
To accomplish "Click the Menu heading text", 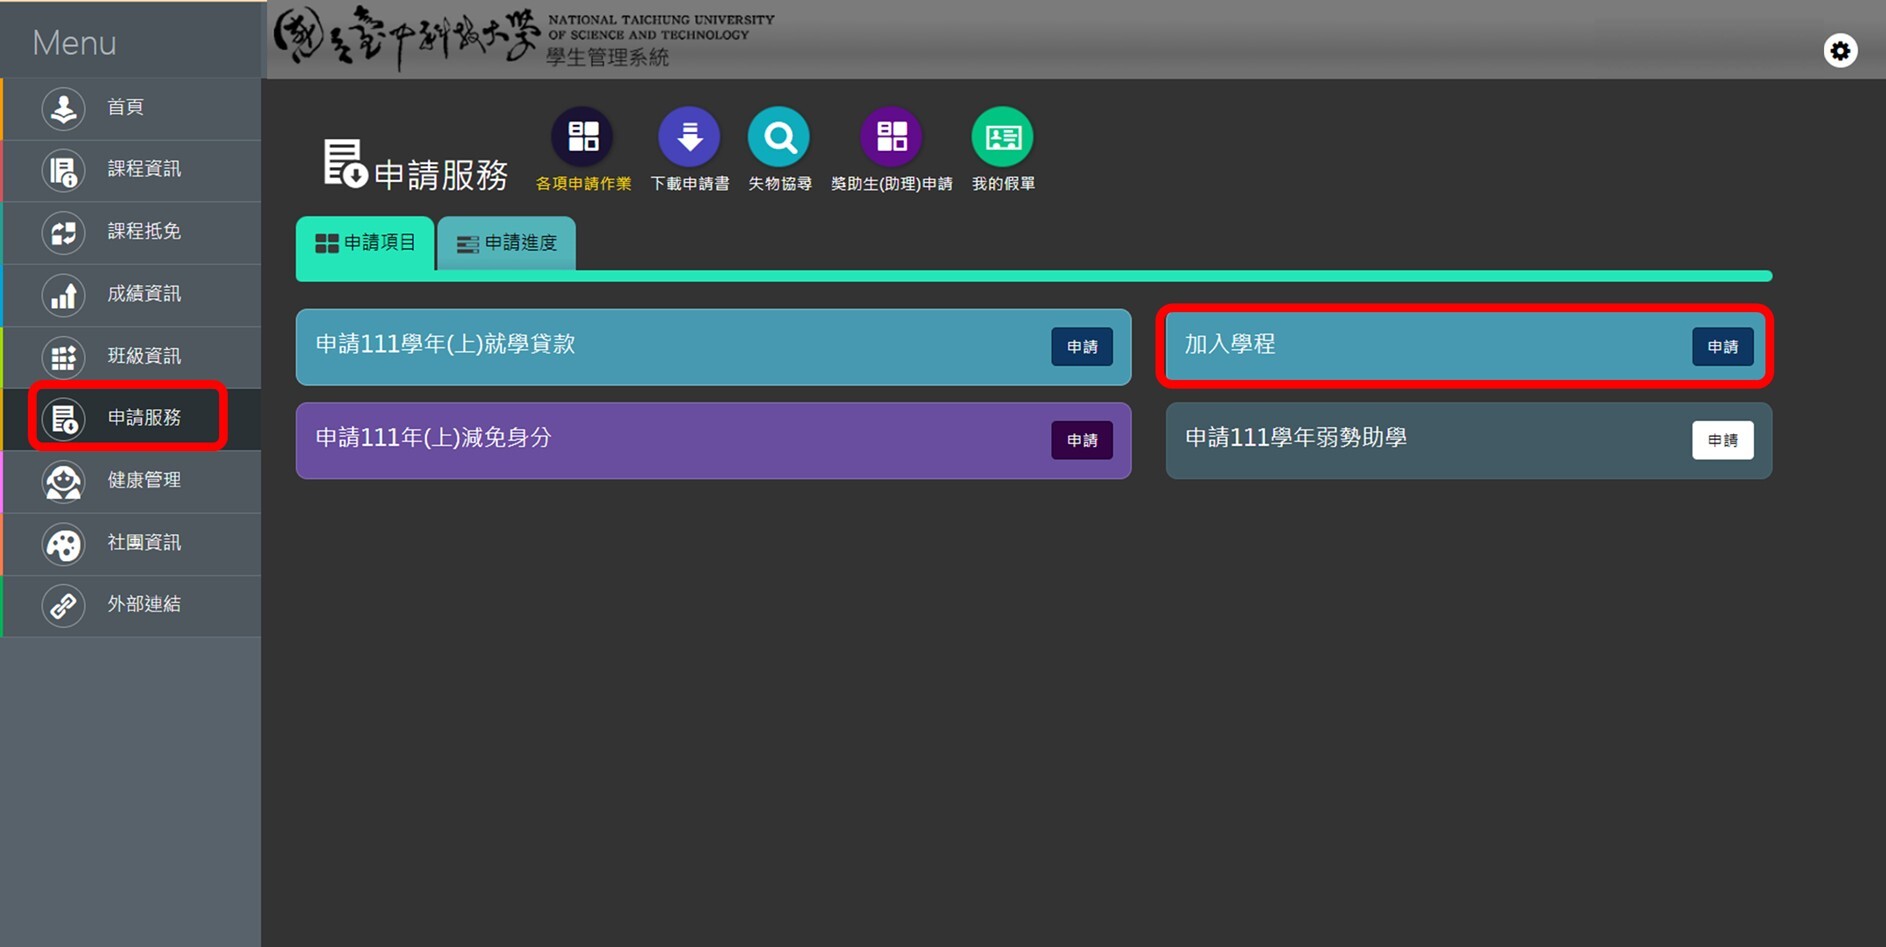I will click(x=74, y=43).
